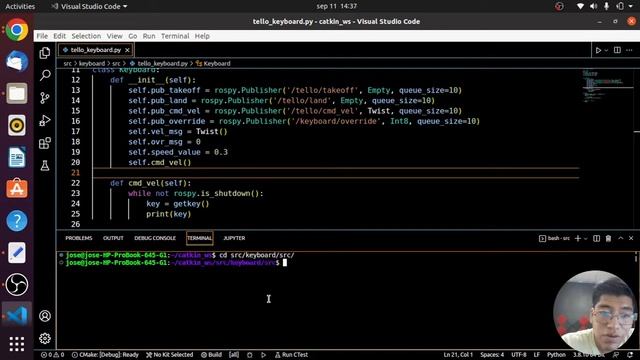Open the File menu
This screenshot has width=640, height=360.
(42, 36)
